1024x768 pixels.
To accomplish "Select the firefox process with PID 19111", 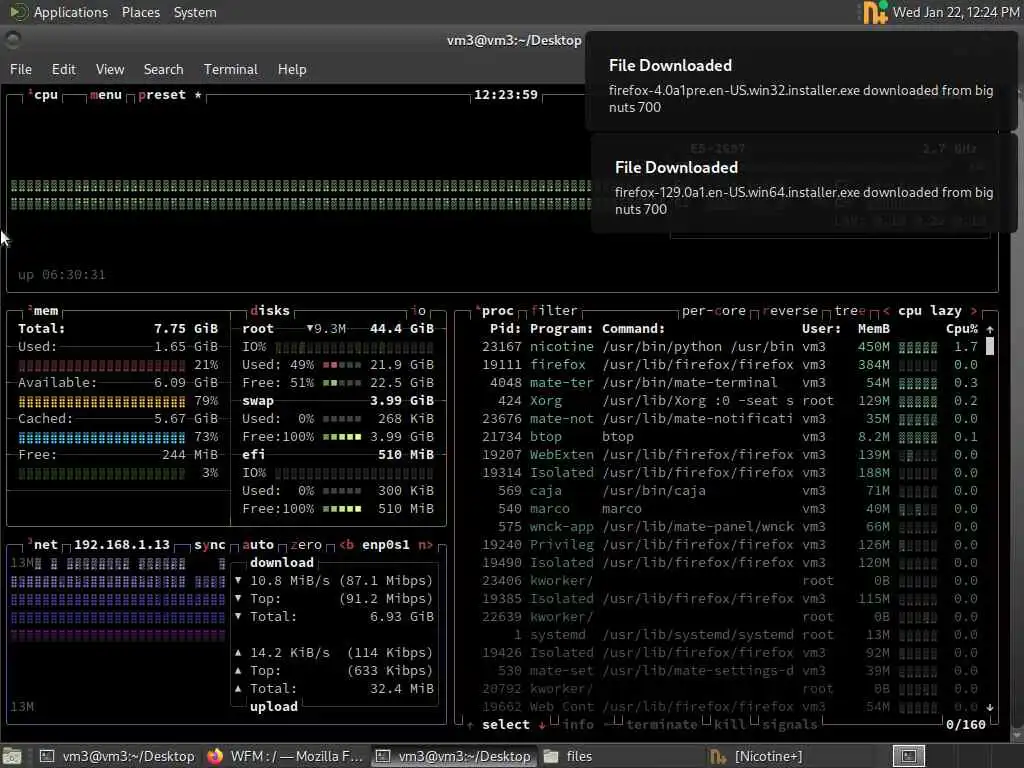I will (729, 365).
